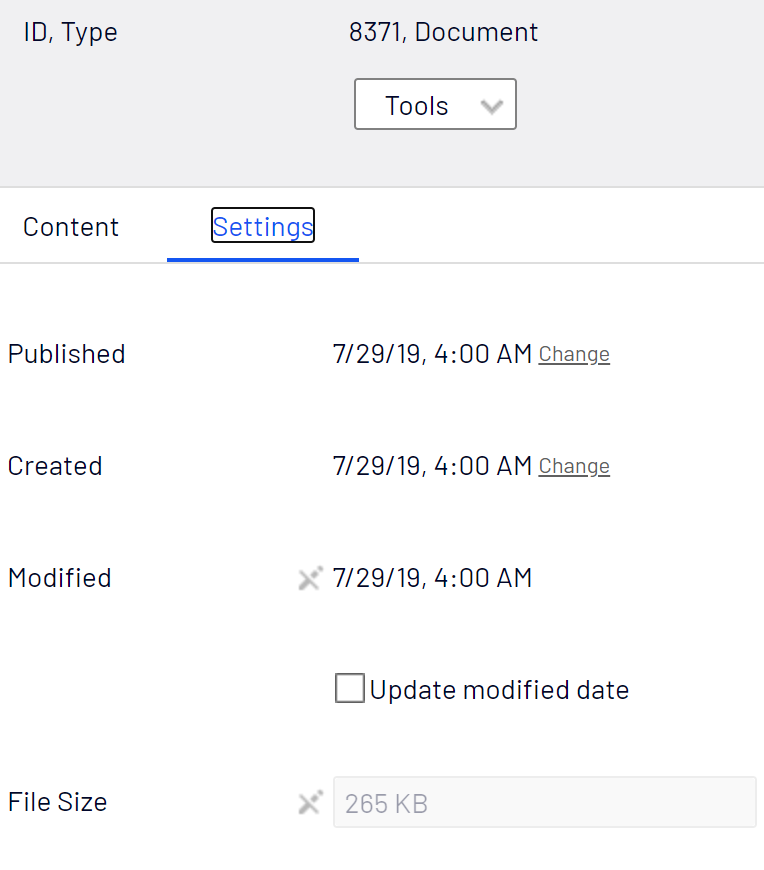Click the read-only icon beside Modified
The image size is (764, 870).
coord(310,578)
